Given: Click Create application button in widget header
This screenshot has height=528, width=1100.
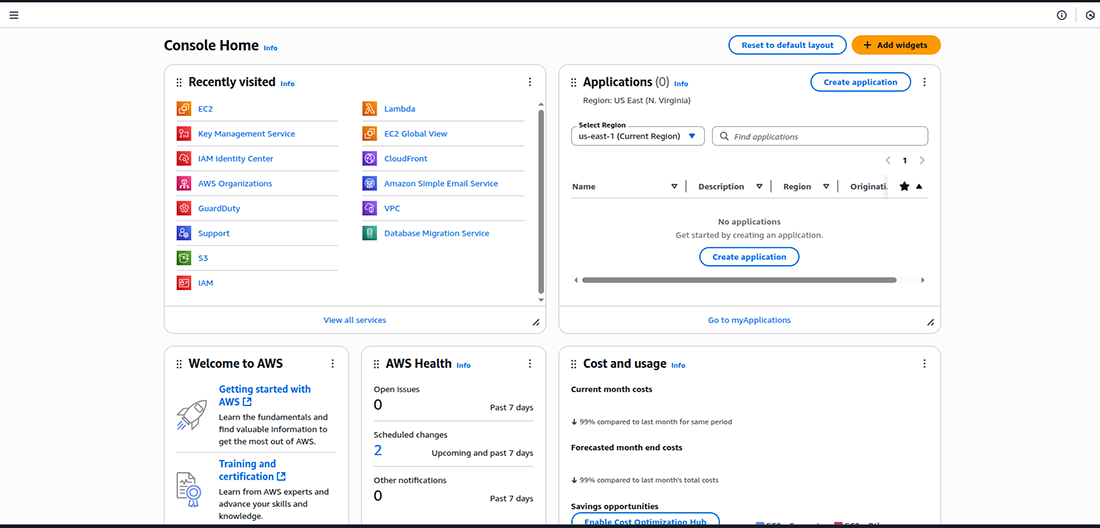Looking at the screenshot, I should (x=860, y=82).
